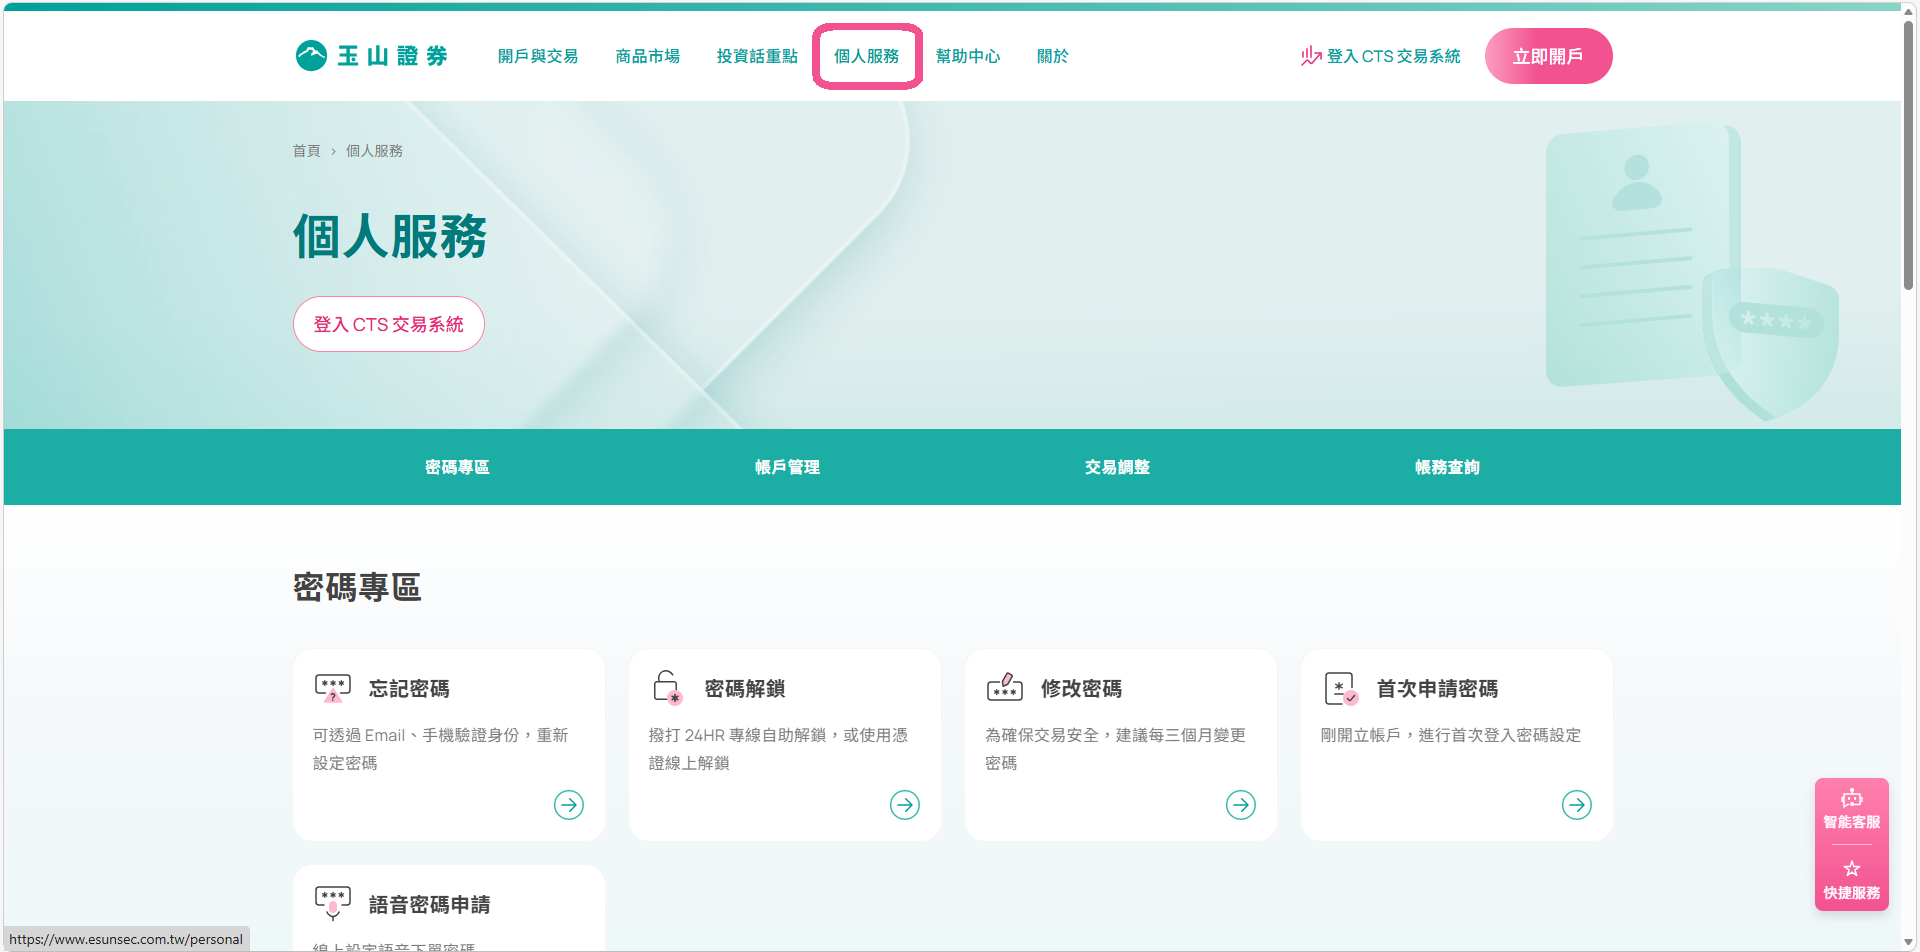Click 登入 CTS 交易系統 header link
Image resolution: width=1920 pixels, height=952 pixels.
point(1381,56)
